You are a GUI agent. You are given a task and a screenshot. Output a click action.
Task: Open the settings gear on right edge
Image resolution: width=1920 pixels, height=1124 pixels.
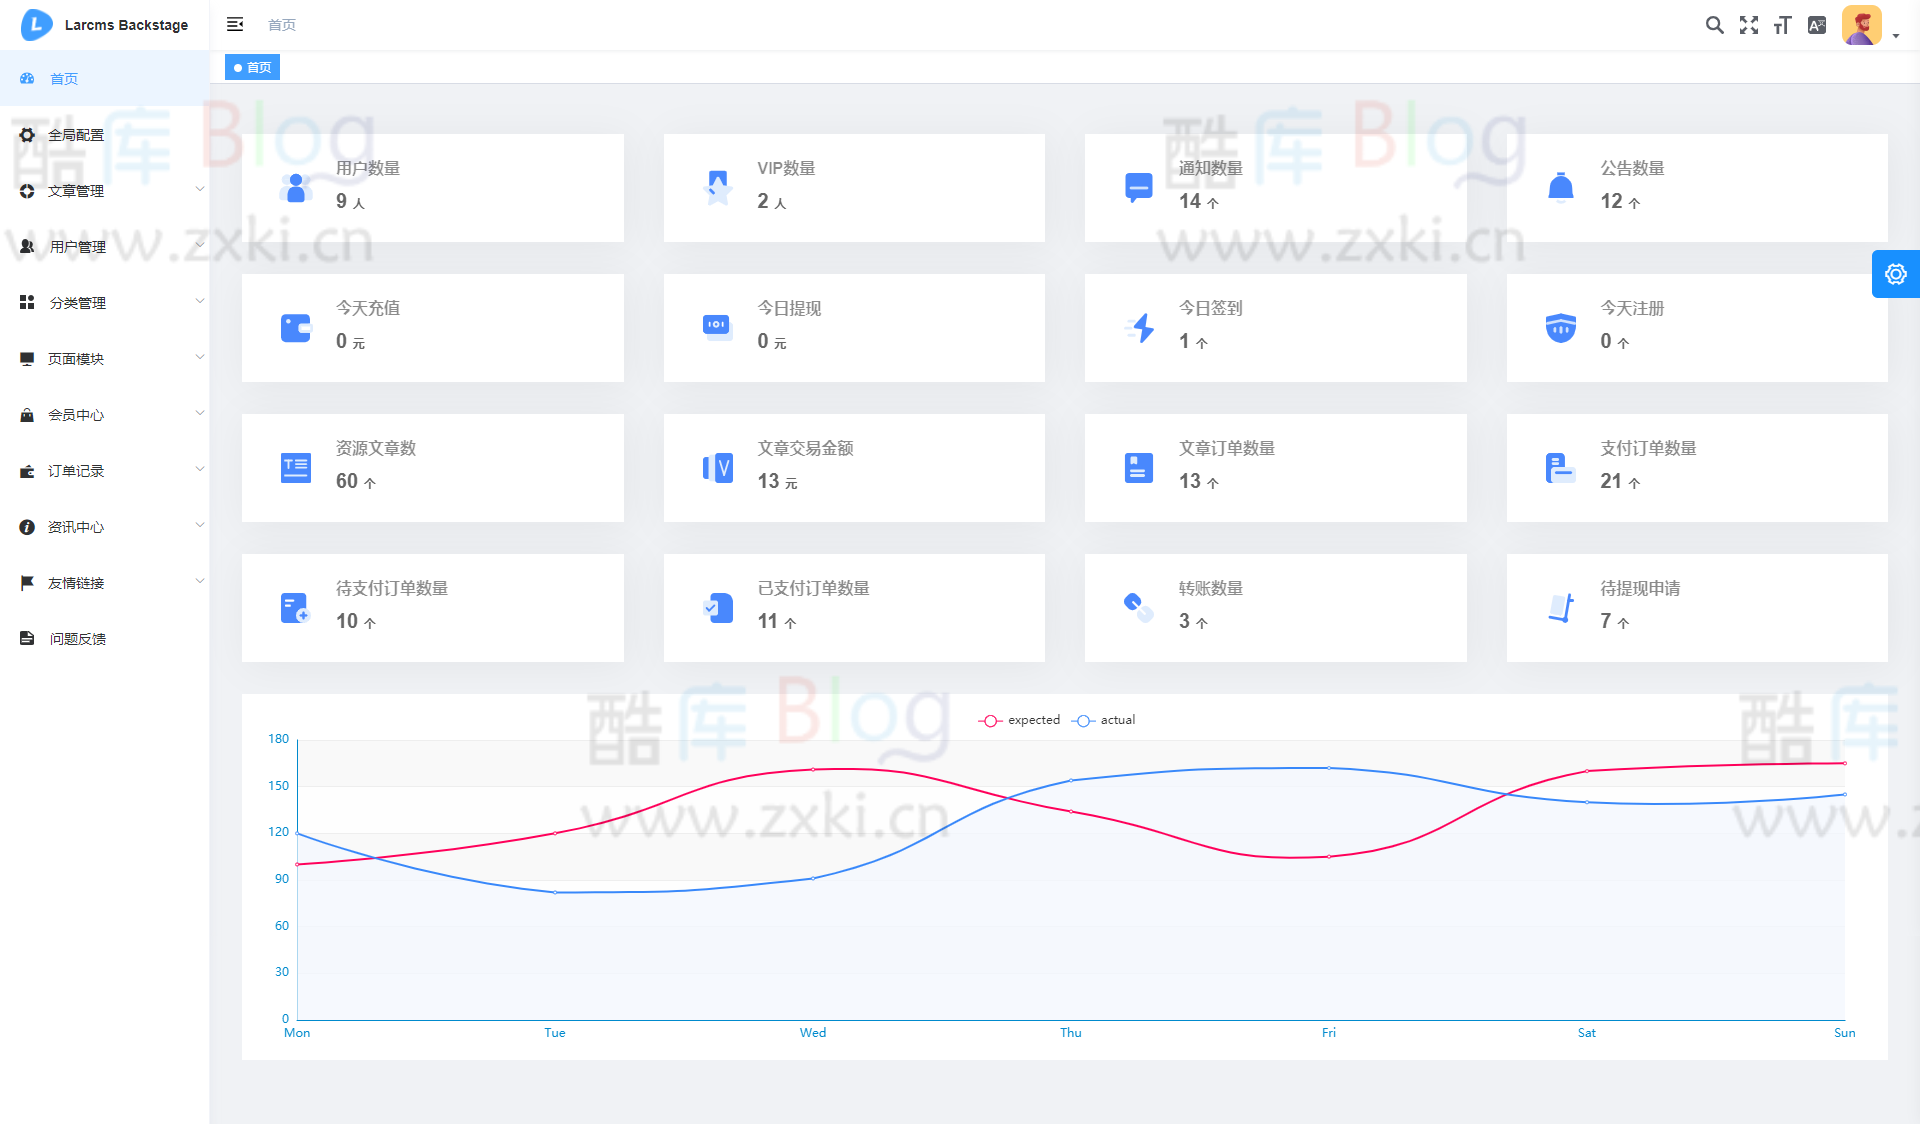coord(1895,273)
